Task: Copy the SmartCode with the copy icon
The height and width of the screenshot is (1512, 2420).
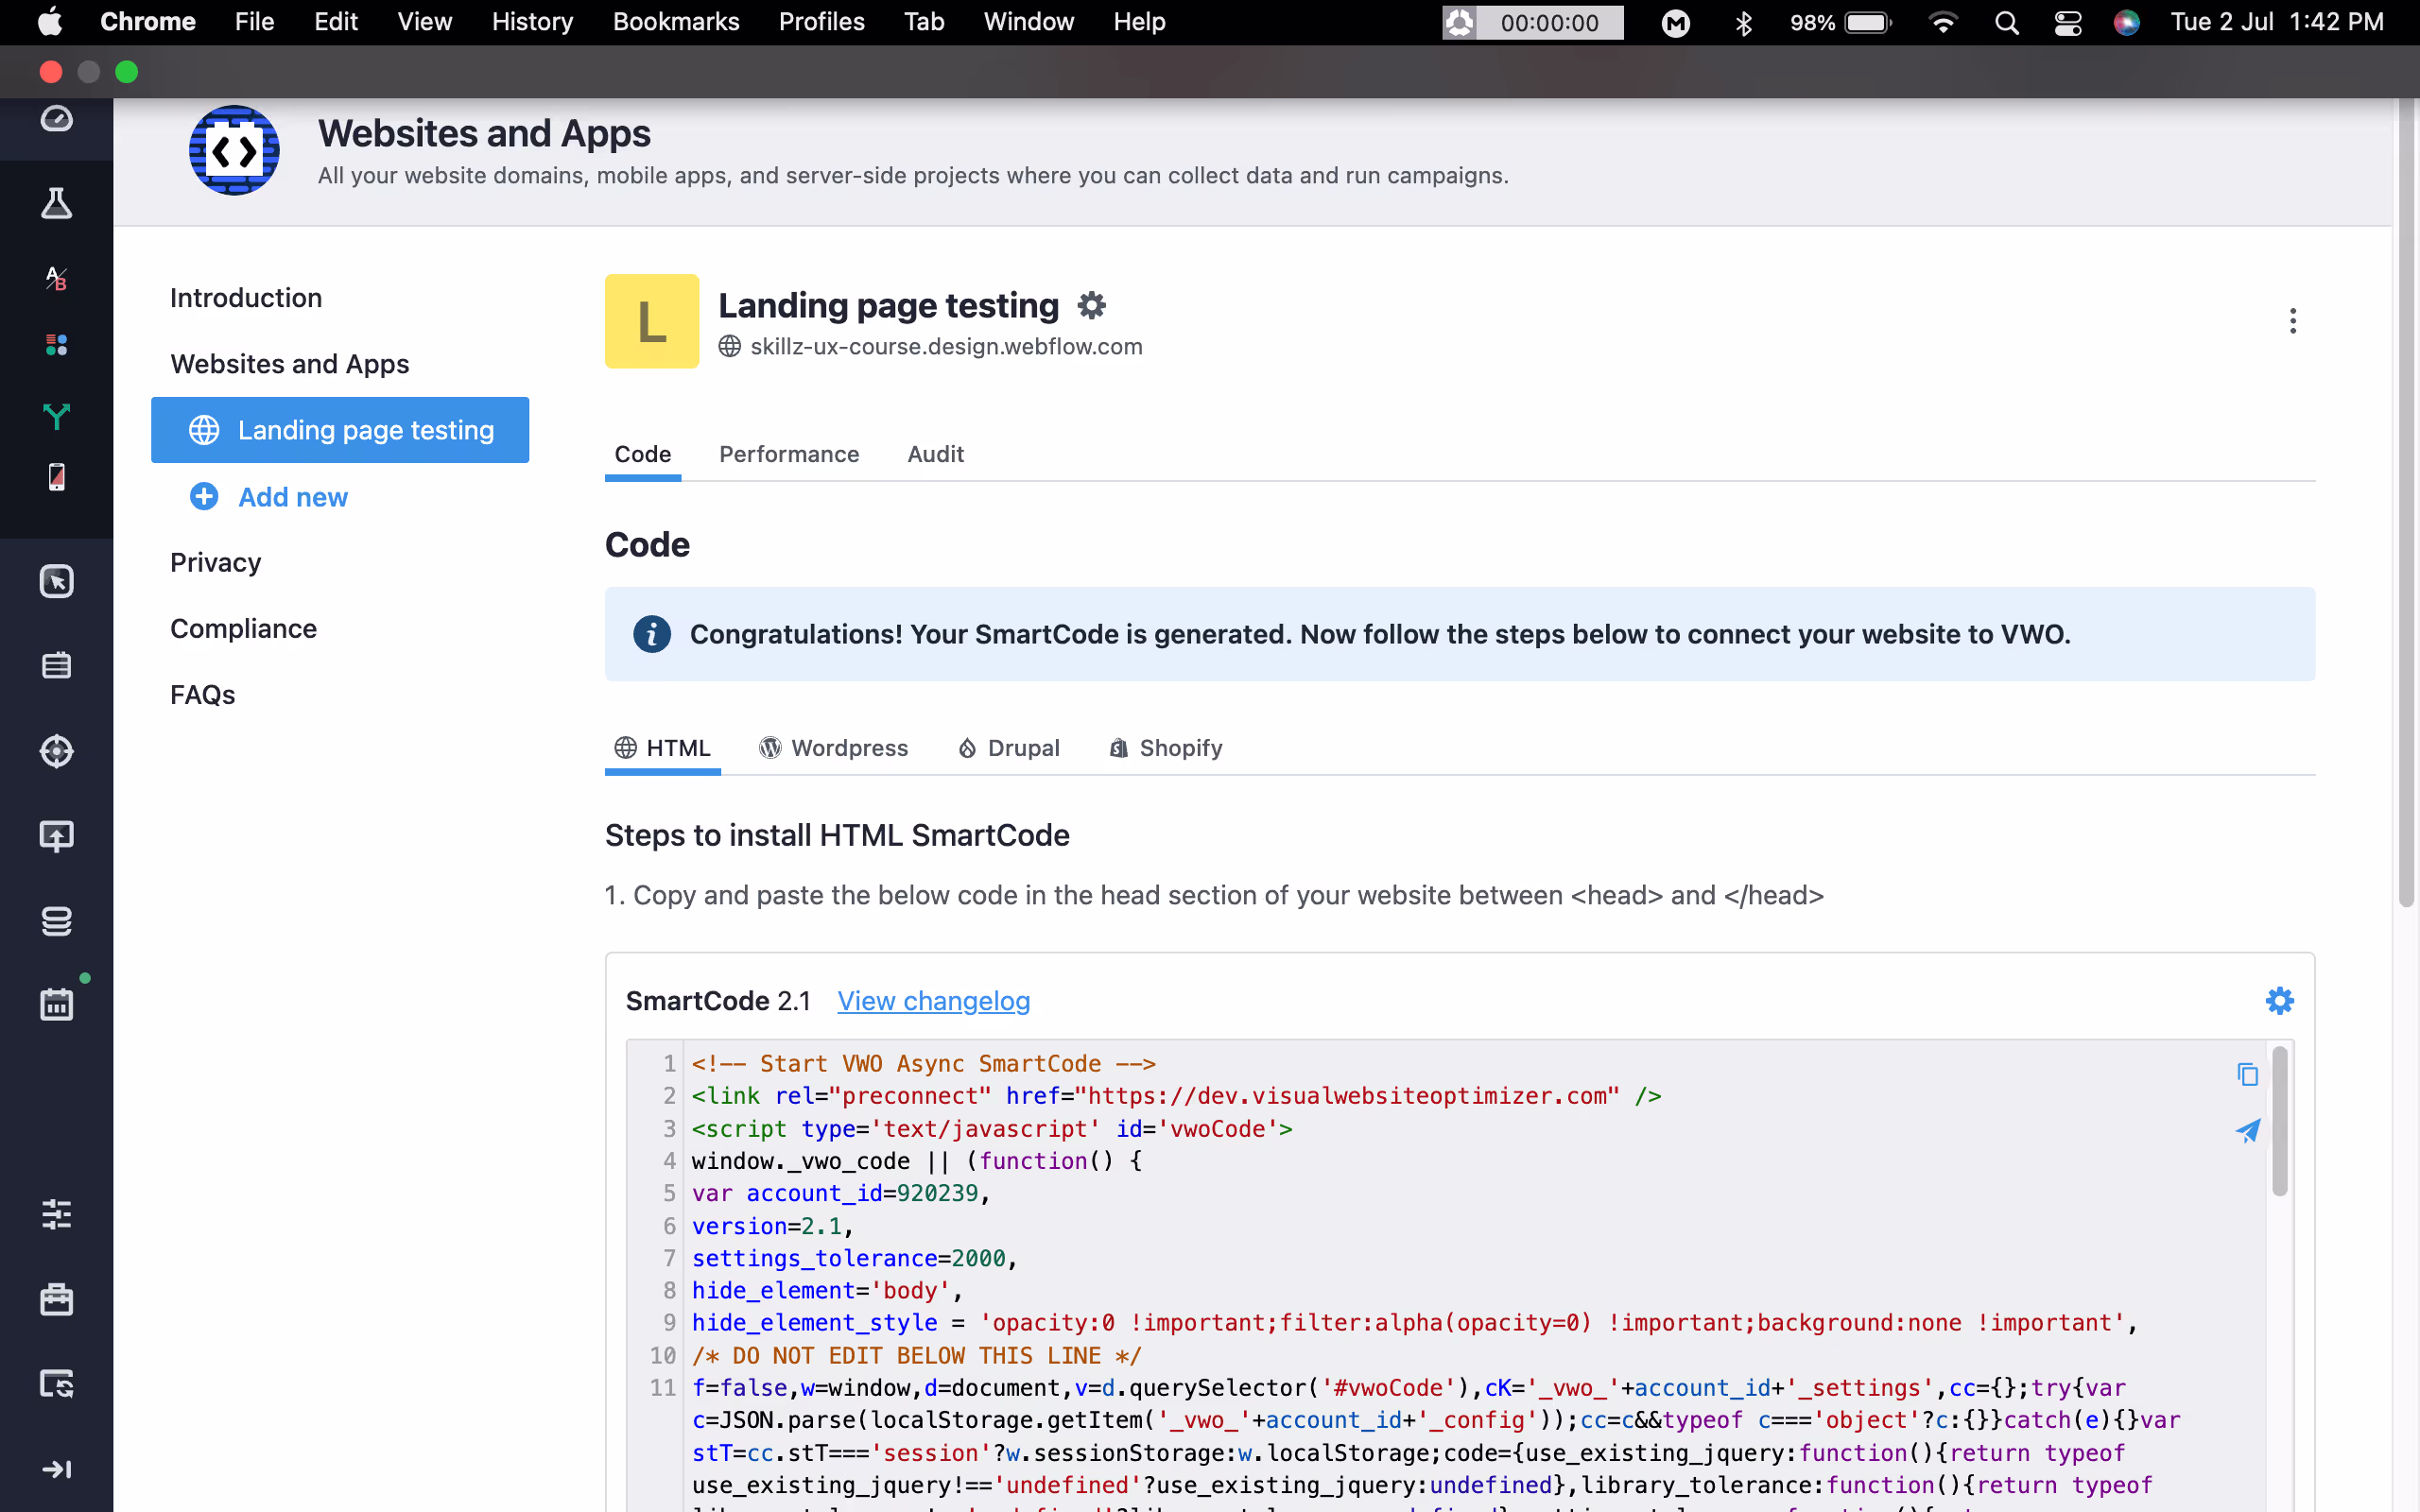Action: point(2247,1074)
